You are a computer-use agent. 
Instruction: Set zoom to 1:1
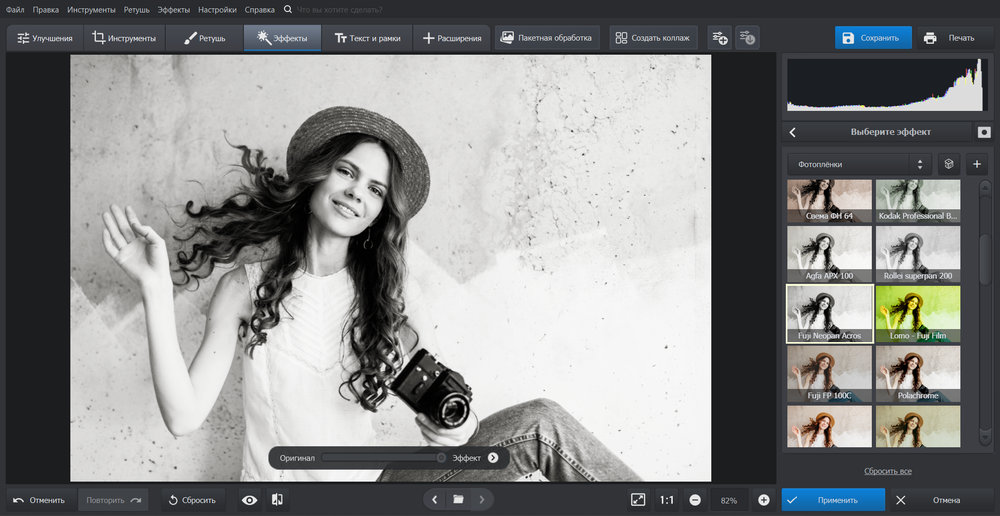coord(666,500)
